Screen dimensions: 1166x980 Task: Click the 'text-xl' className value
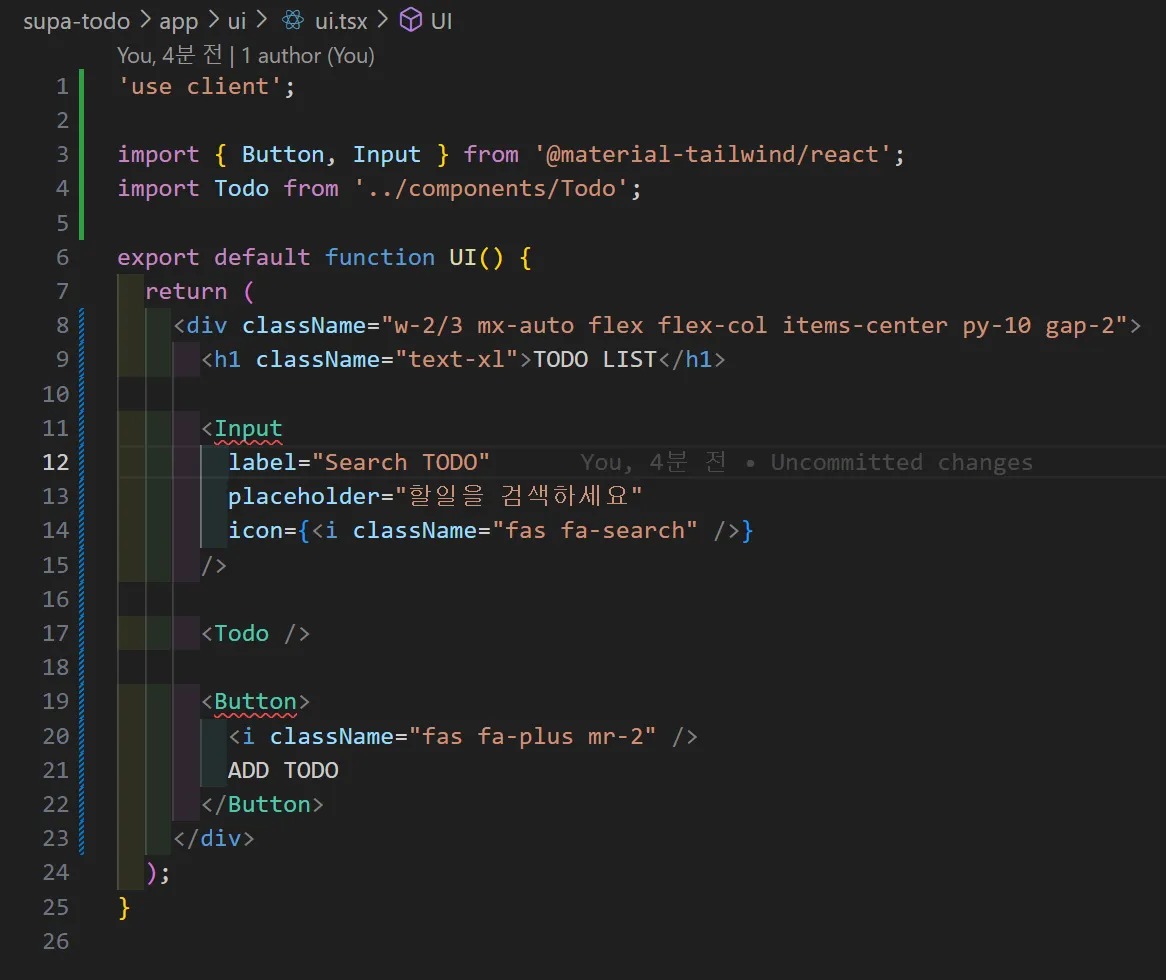(x=457, y=360)
